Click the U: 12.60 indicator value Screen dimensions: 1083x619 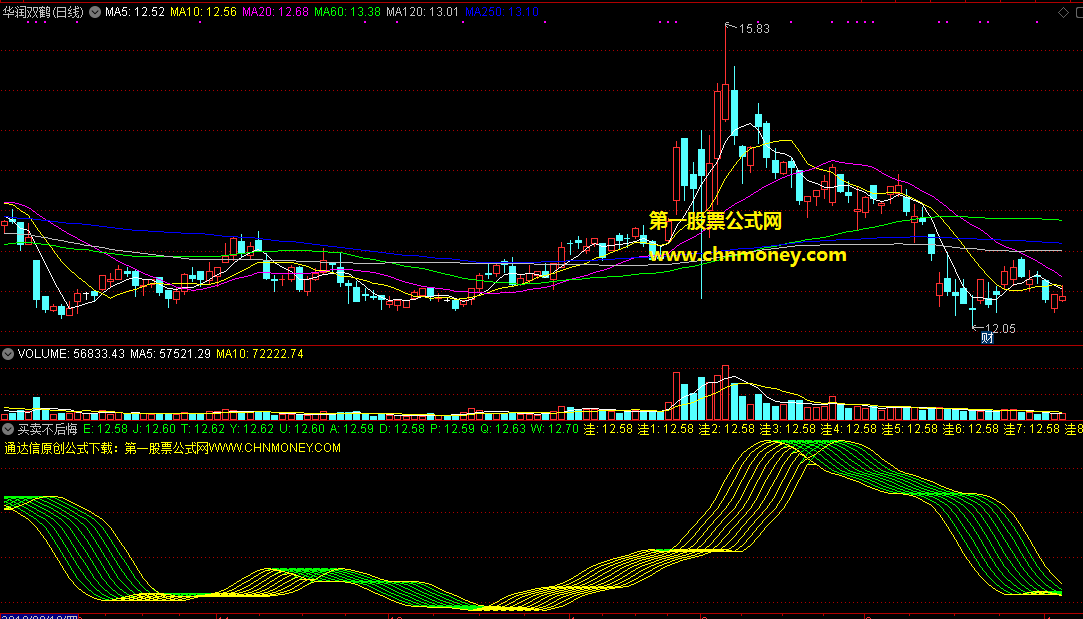[302, 429]
